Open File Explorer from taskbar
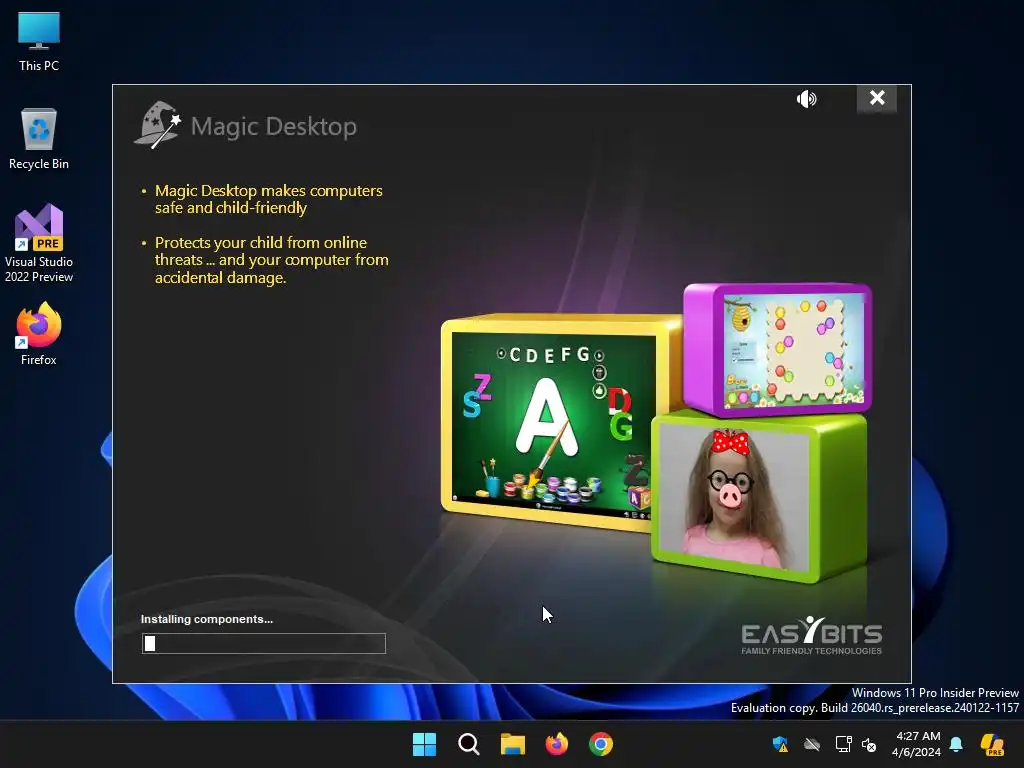The width and height of the screenshot is (1024, 768). 513,744
